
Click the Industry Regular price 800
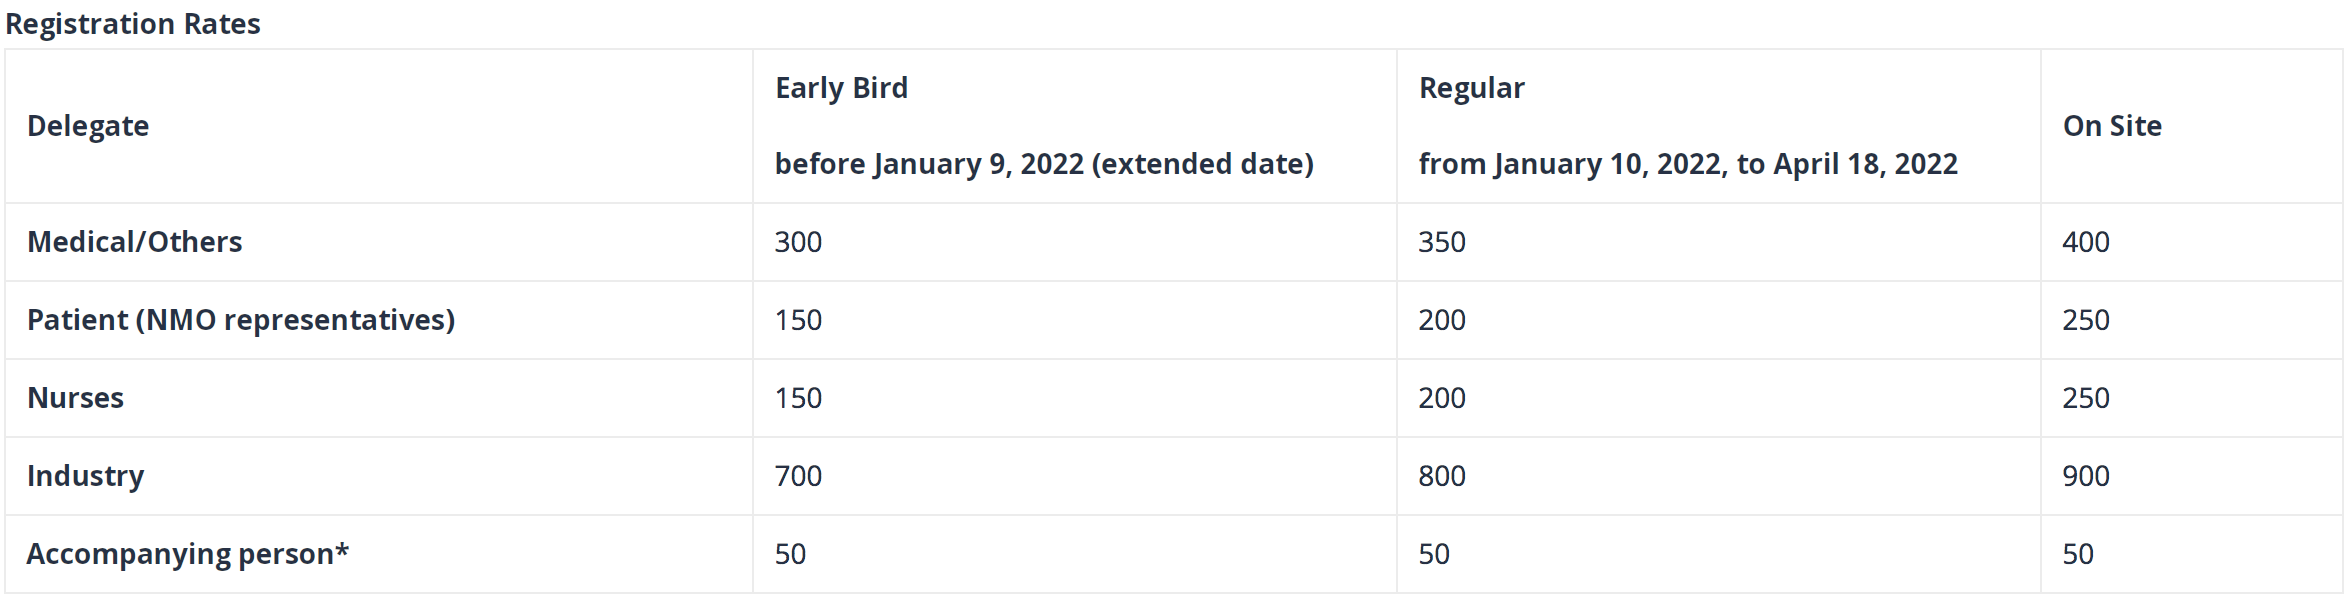pos(1442,476)
